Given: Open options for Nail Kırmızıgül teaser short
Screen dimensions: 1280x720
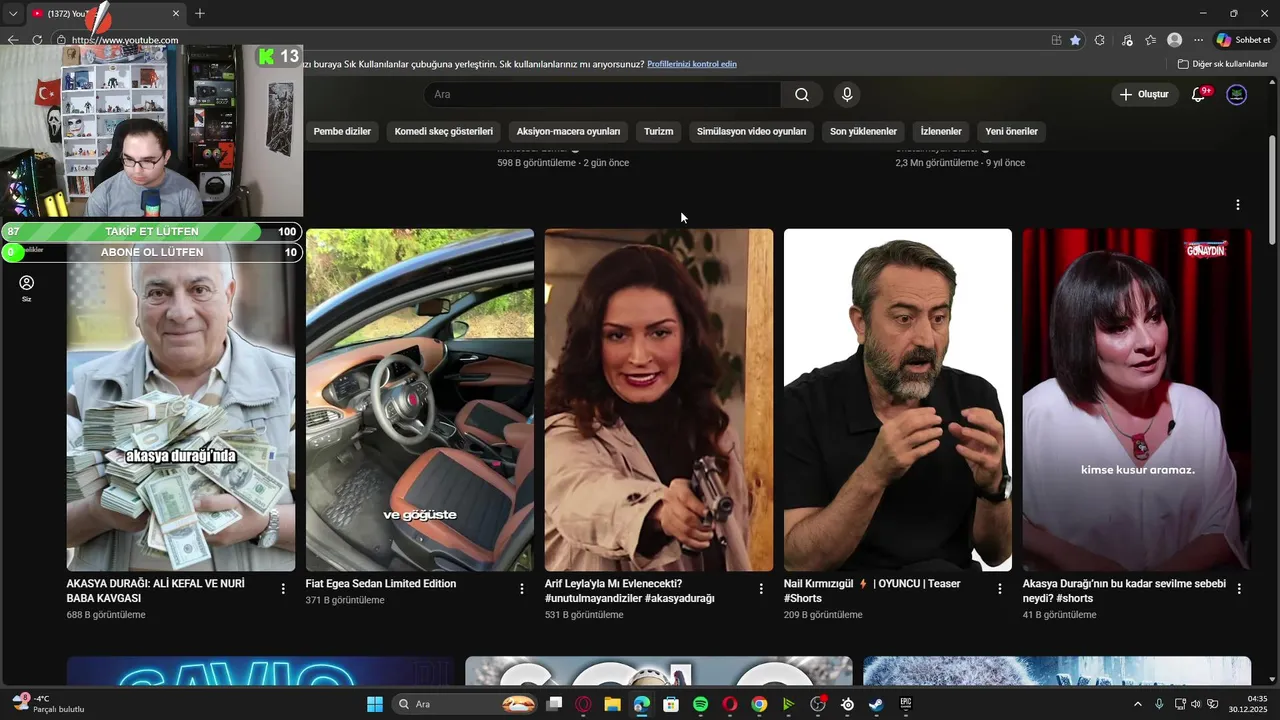Looking at the screenshot, I should click(999, 589).
